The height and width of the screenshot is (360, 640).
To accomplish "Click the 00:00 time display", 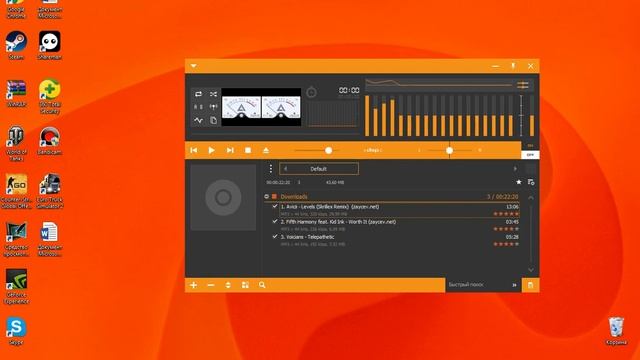I will 349,90.
